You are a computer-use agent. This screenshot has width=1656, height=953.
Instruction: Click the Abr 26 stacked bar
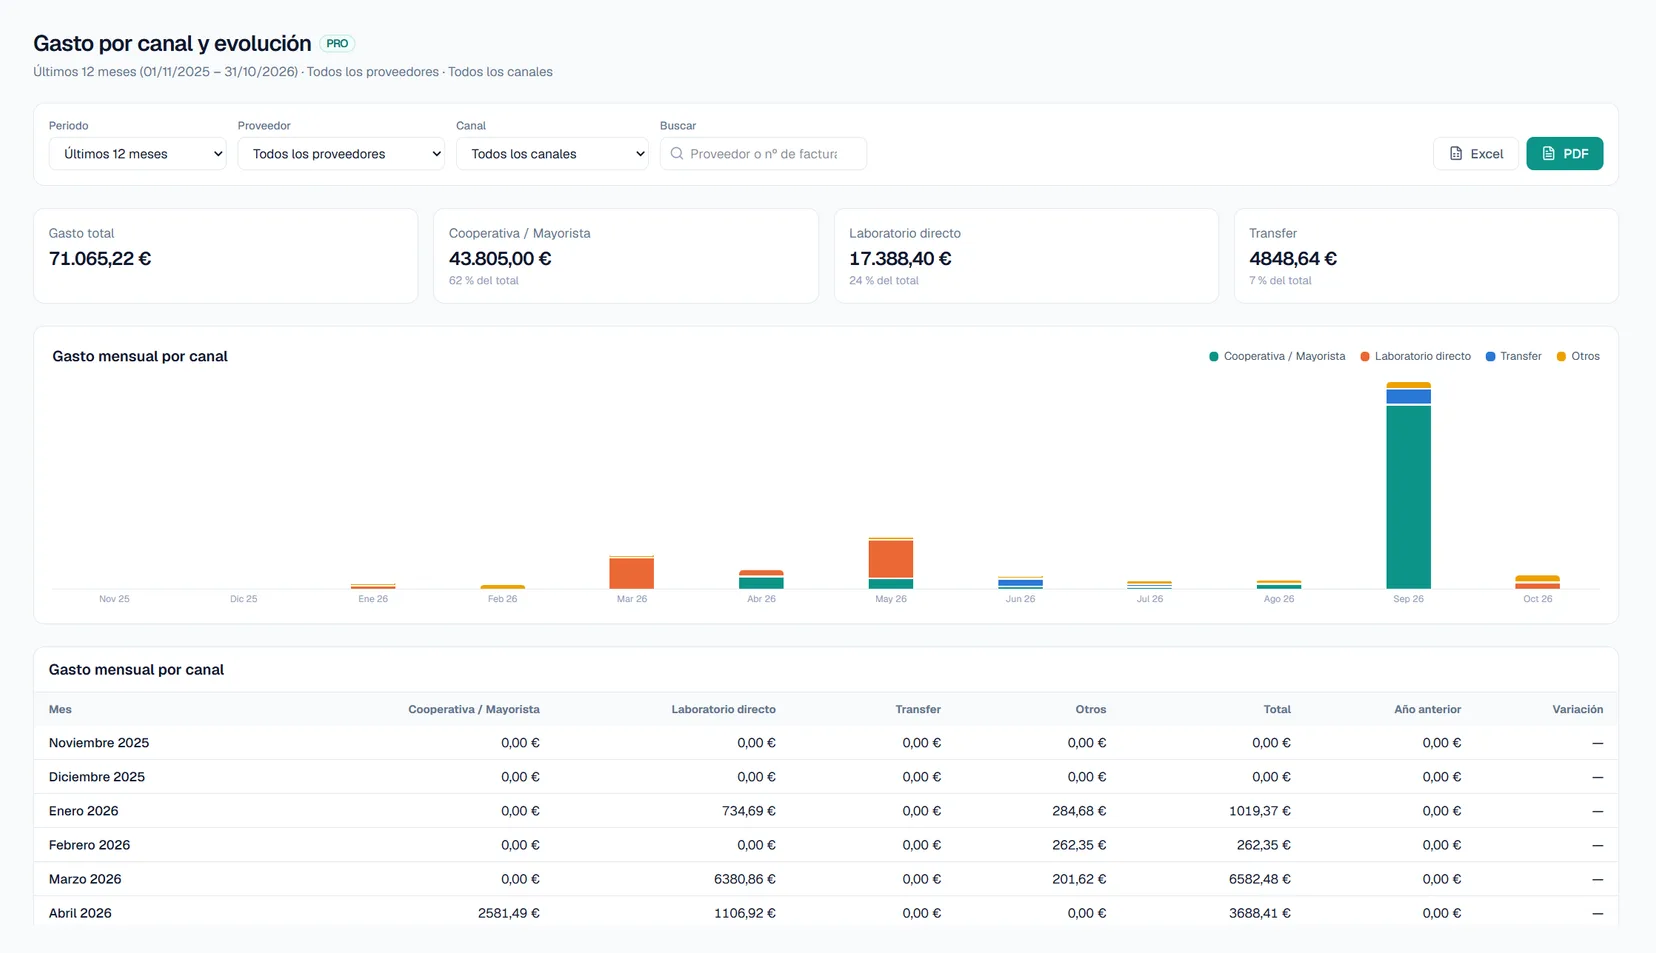pos(761,579)
